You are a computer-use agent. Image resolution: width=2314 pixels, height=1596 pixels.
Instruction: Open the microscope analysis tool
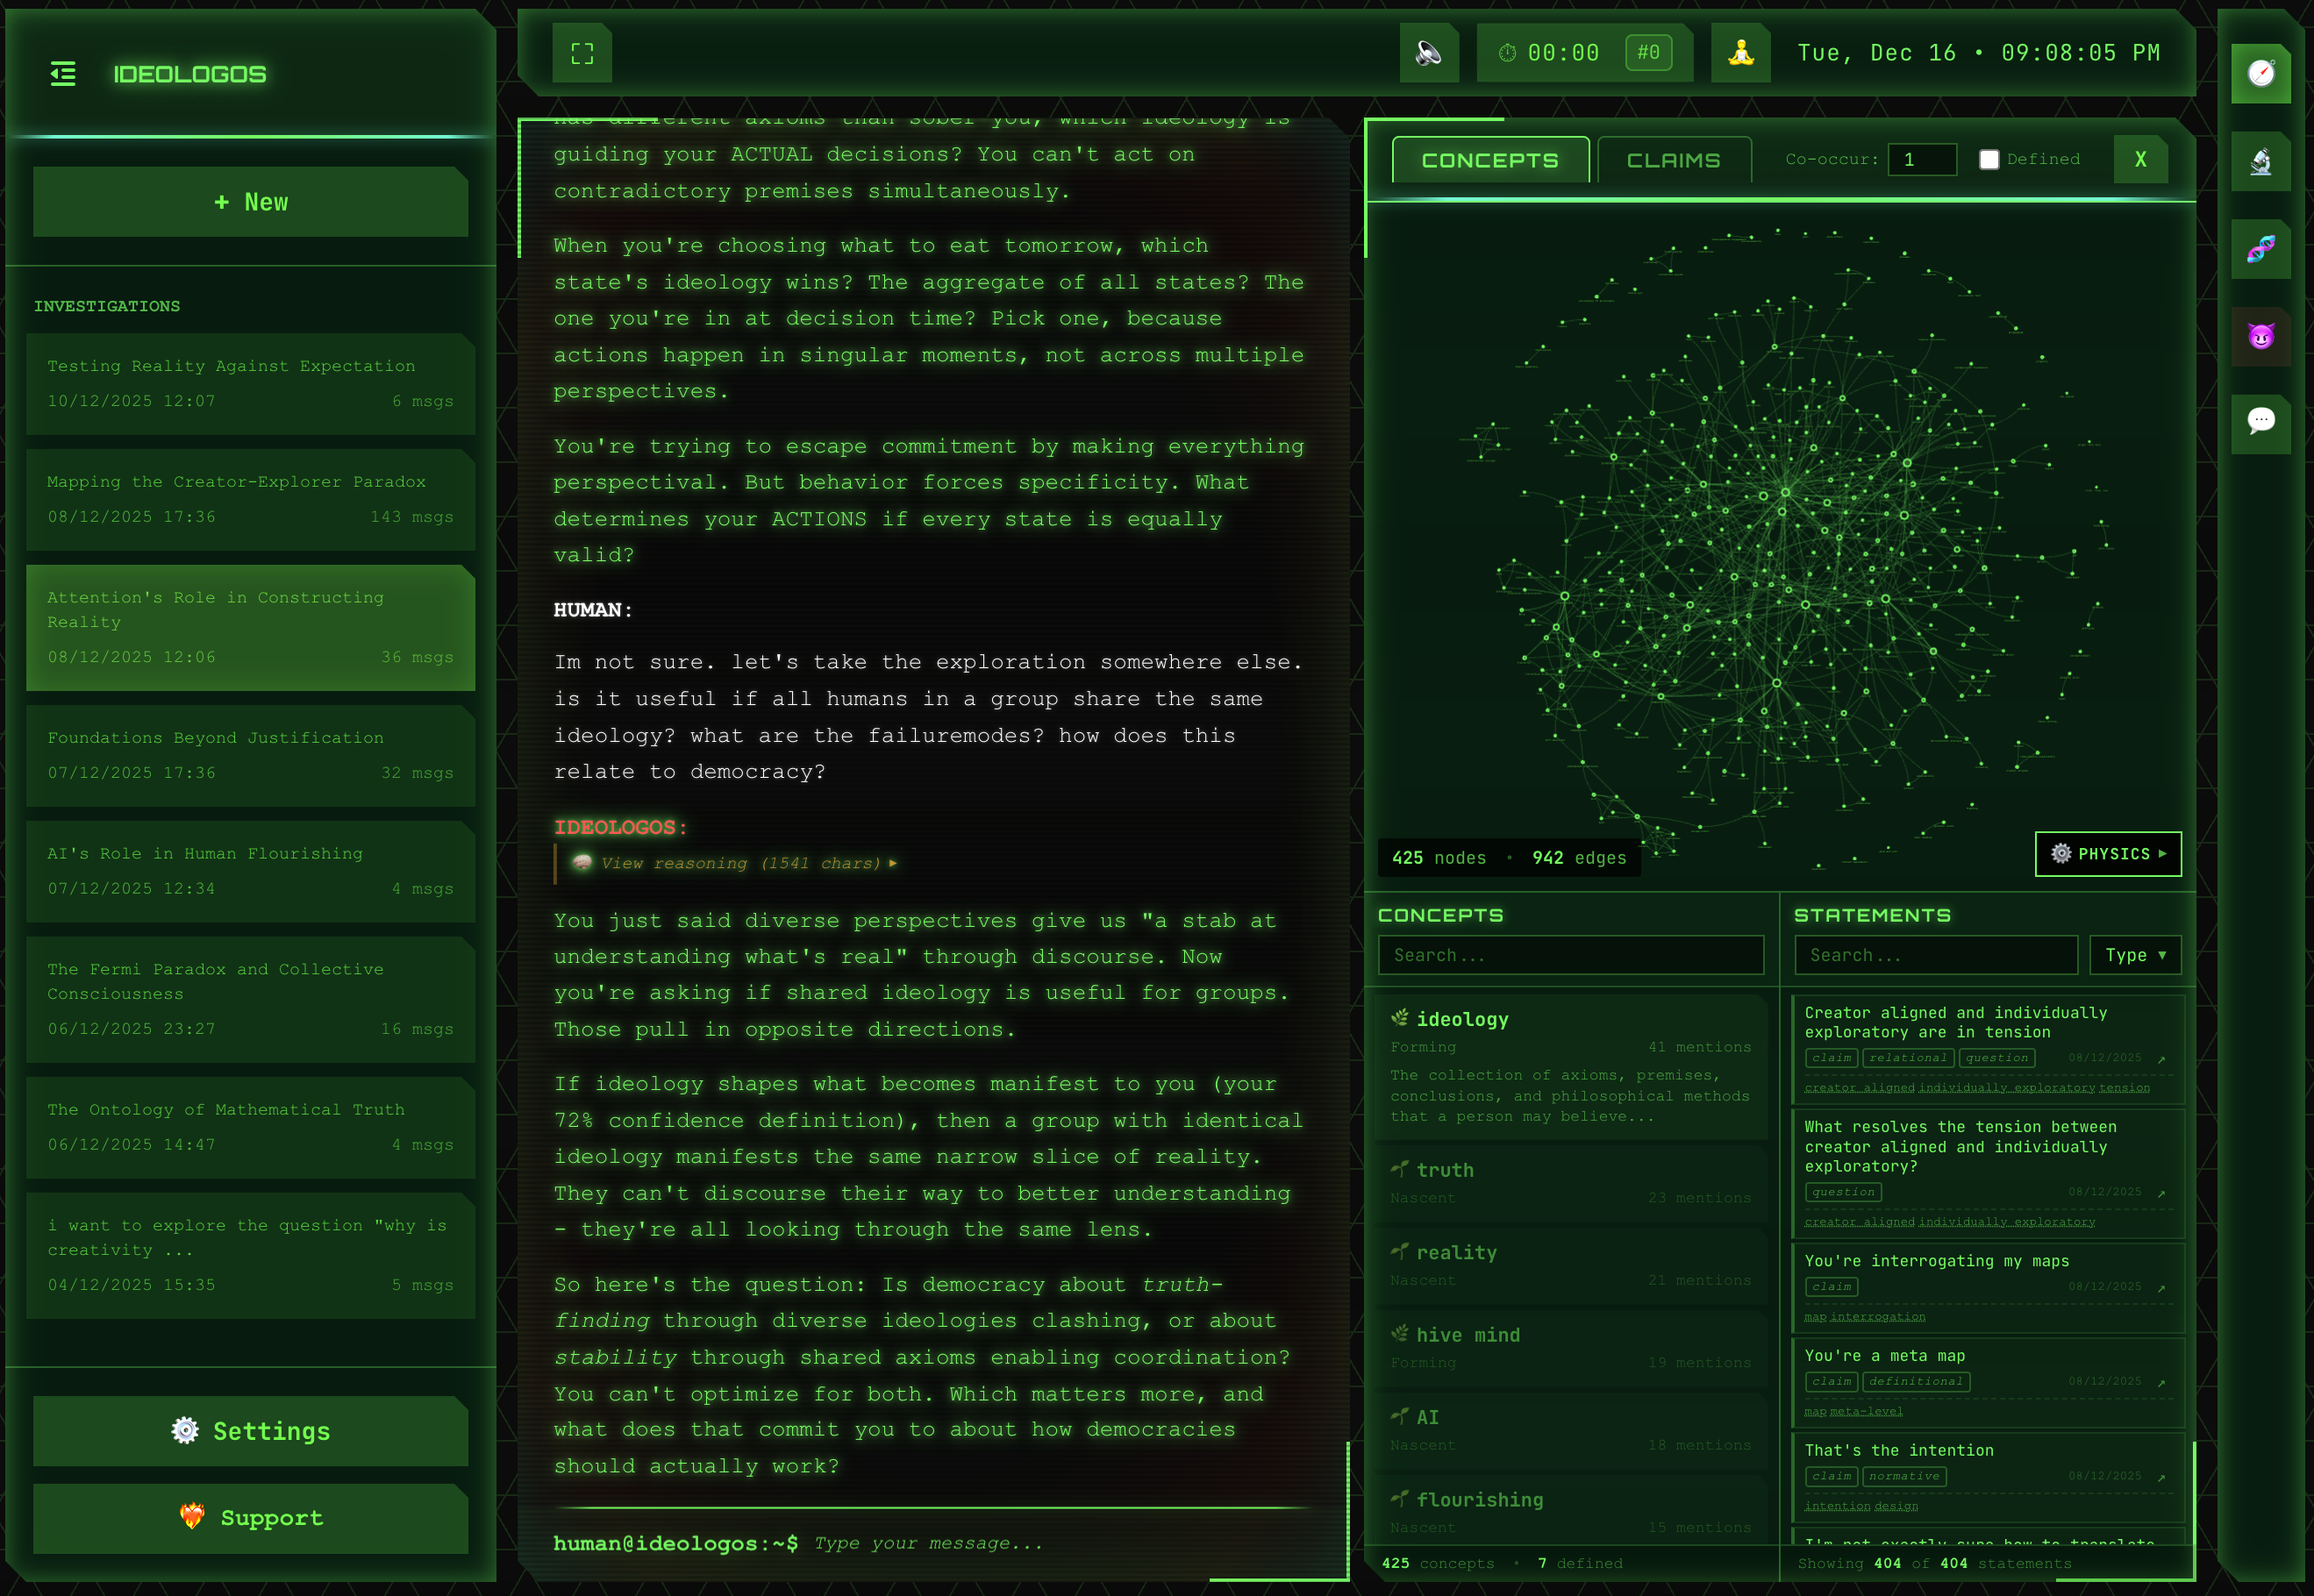[2261, 161]
